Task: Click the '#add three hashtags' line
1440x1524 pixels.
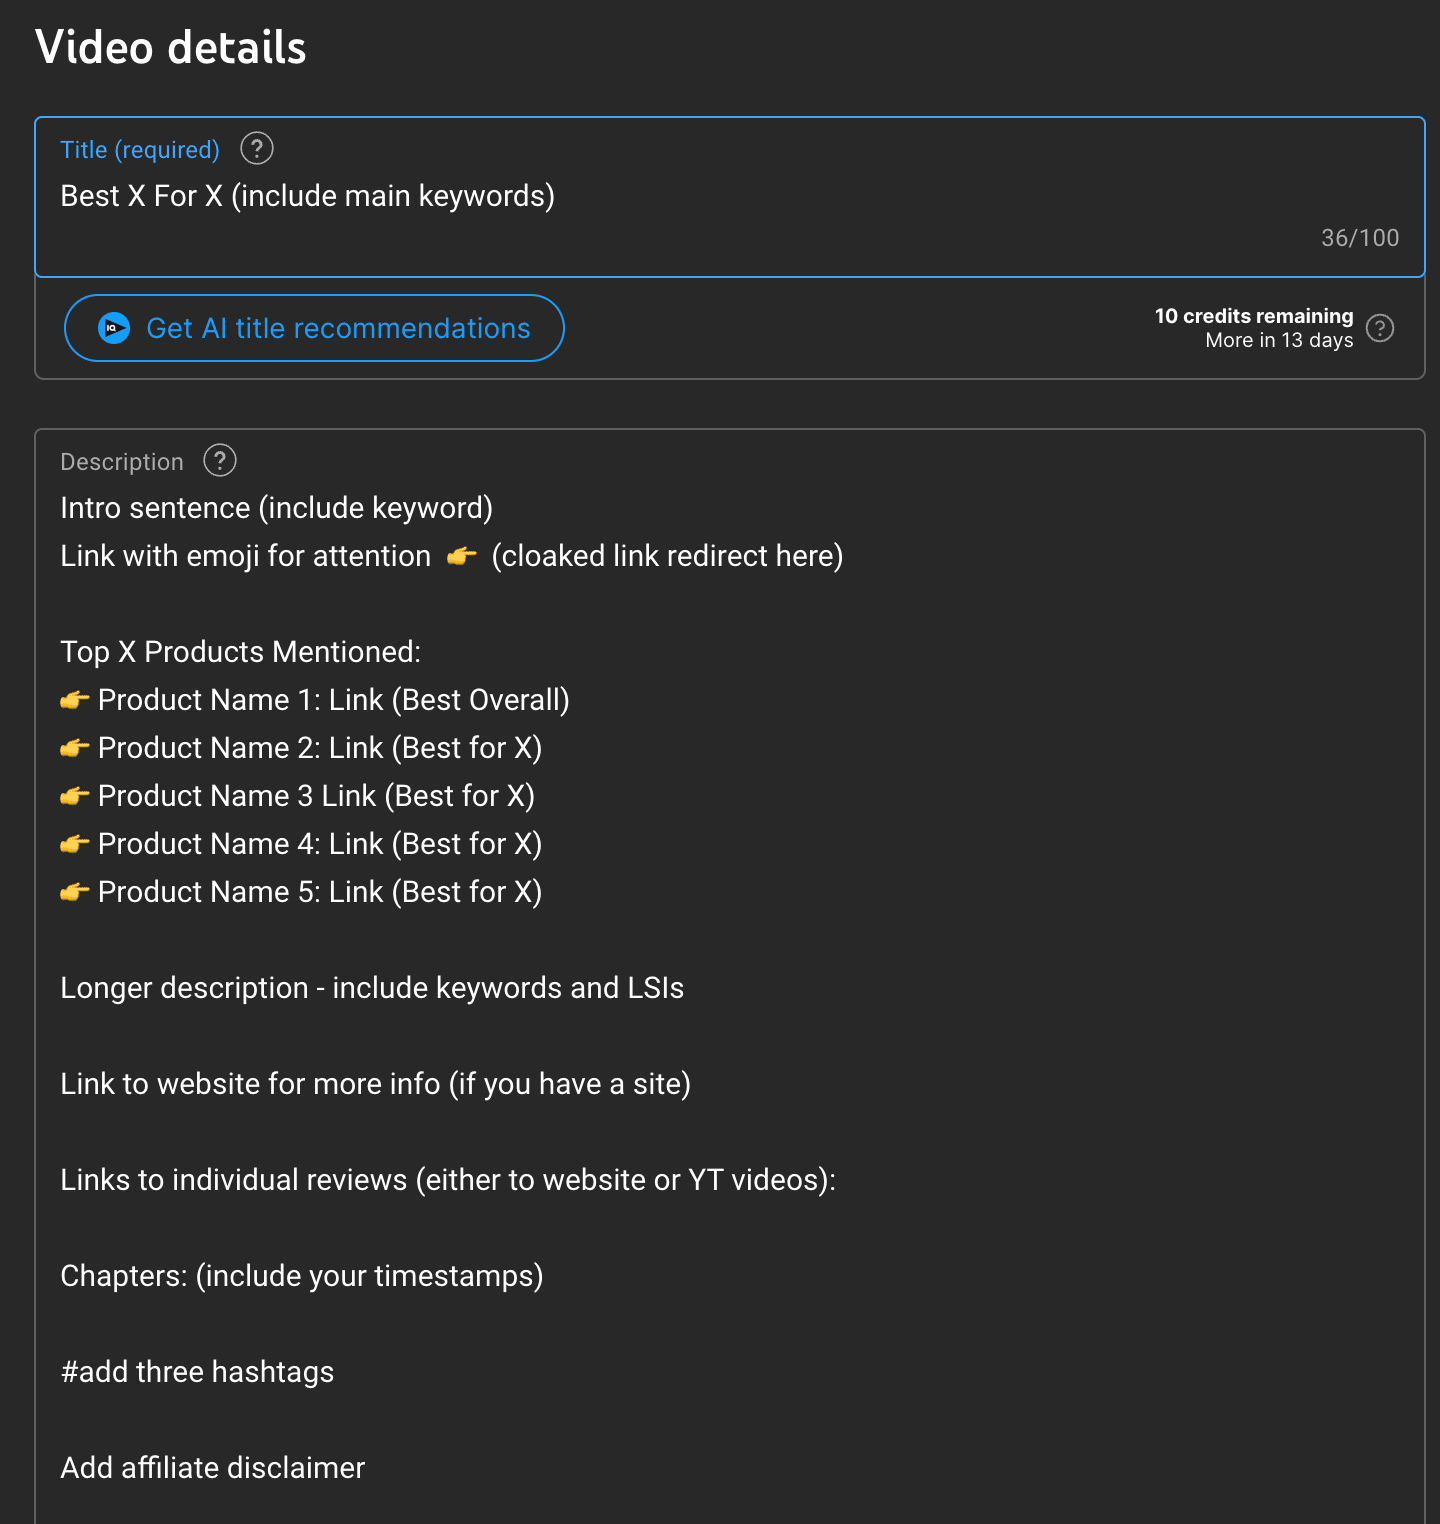Action: click(x=197, y=1372)
